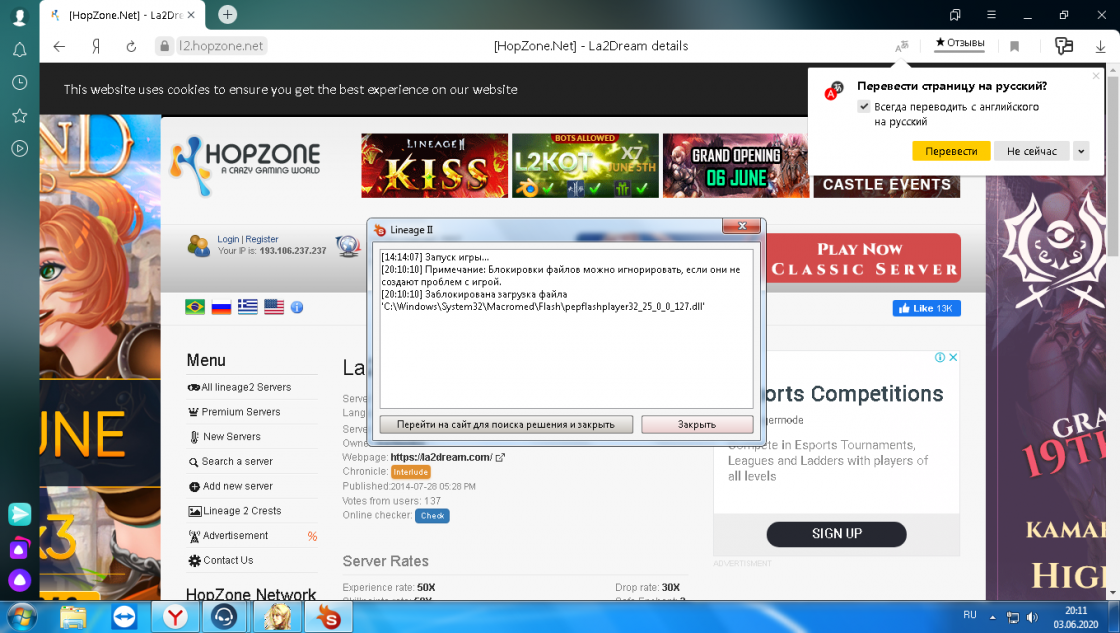Toggle always translate from English checkbox
The image size is (1120, 633).
click(x=864, y=107)
